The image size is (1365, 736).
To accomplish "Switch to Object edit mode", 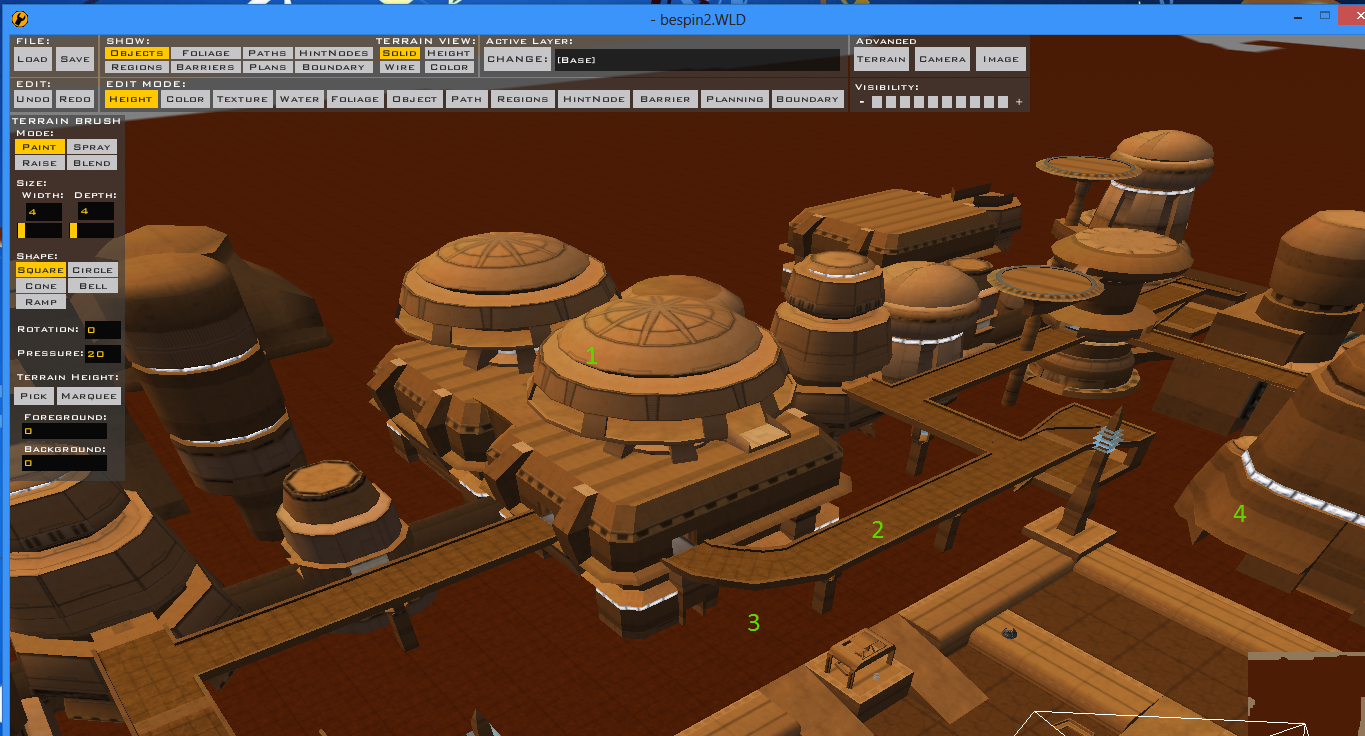I will [x=414, y=99].
